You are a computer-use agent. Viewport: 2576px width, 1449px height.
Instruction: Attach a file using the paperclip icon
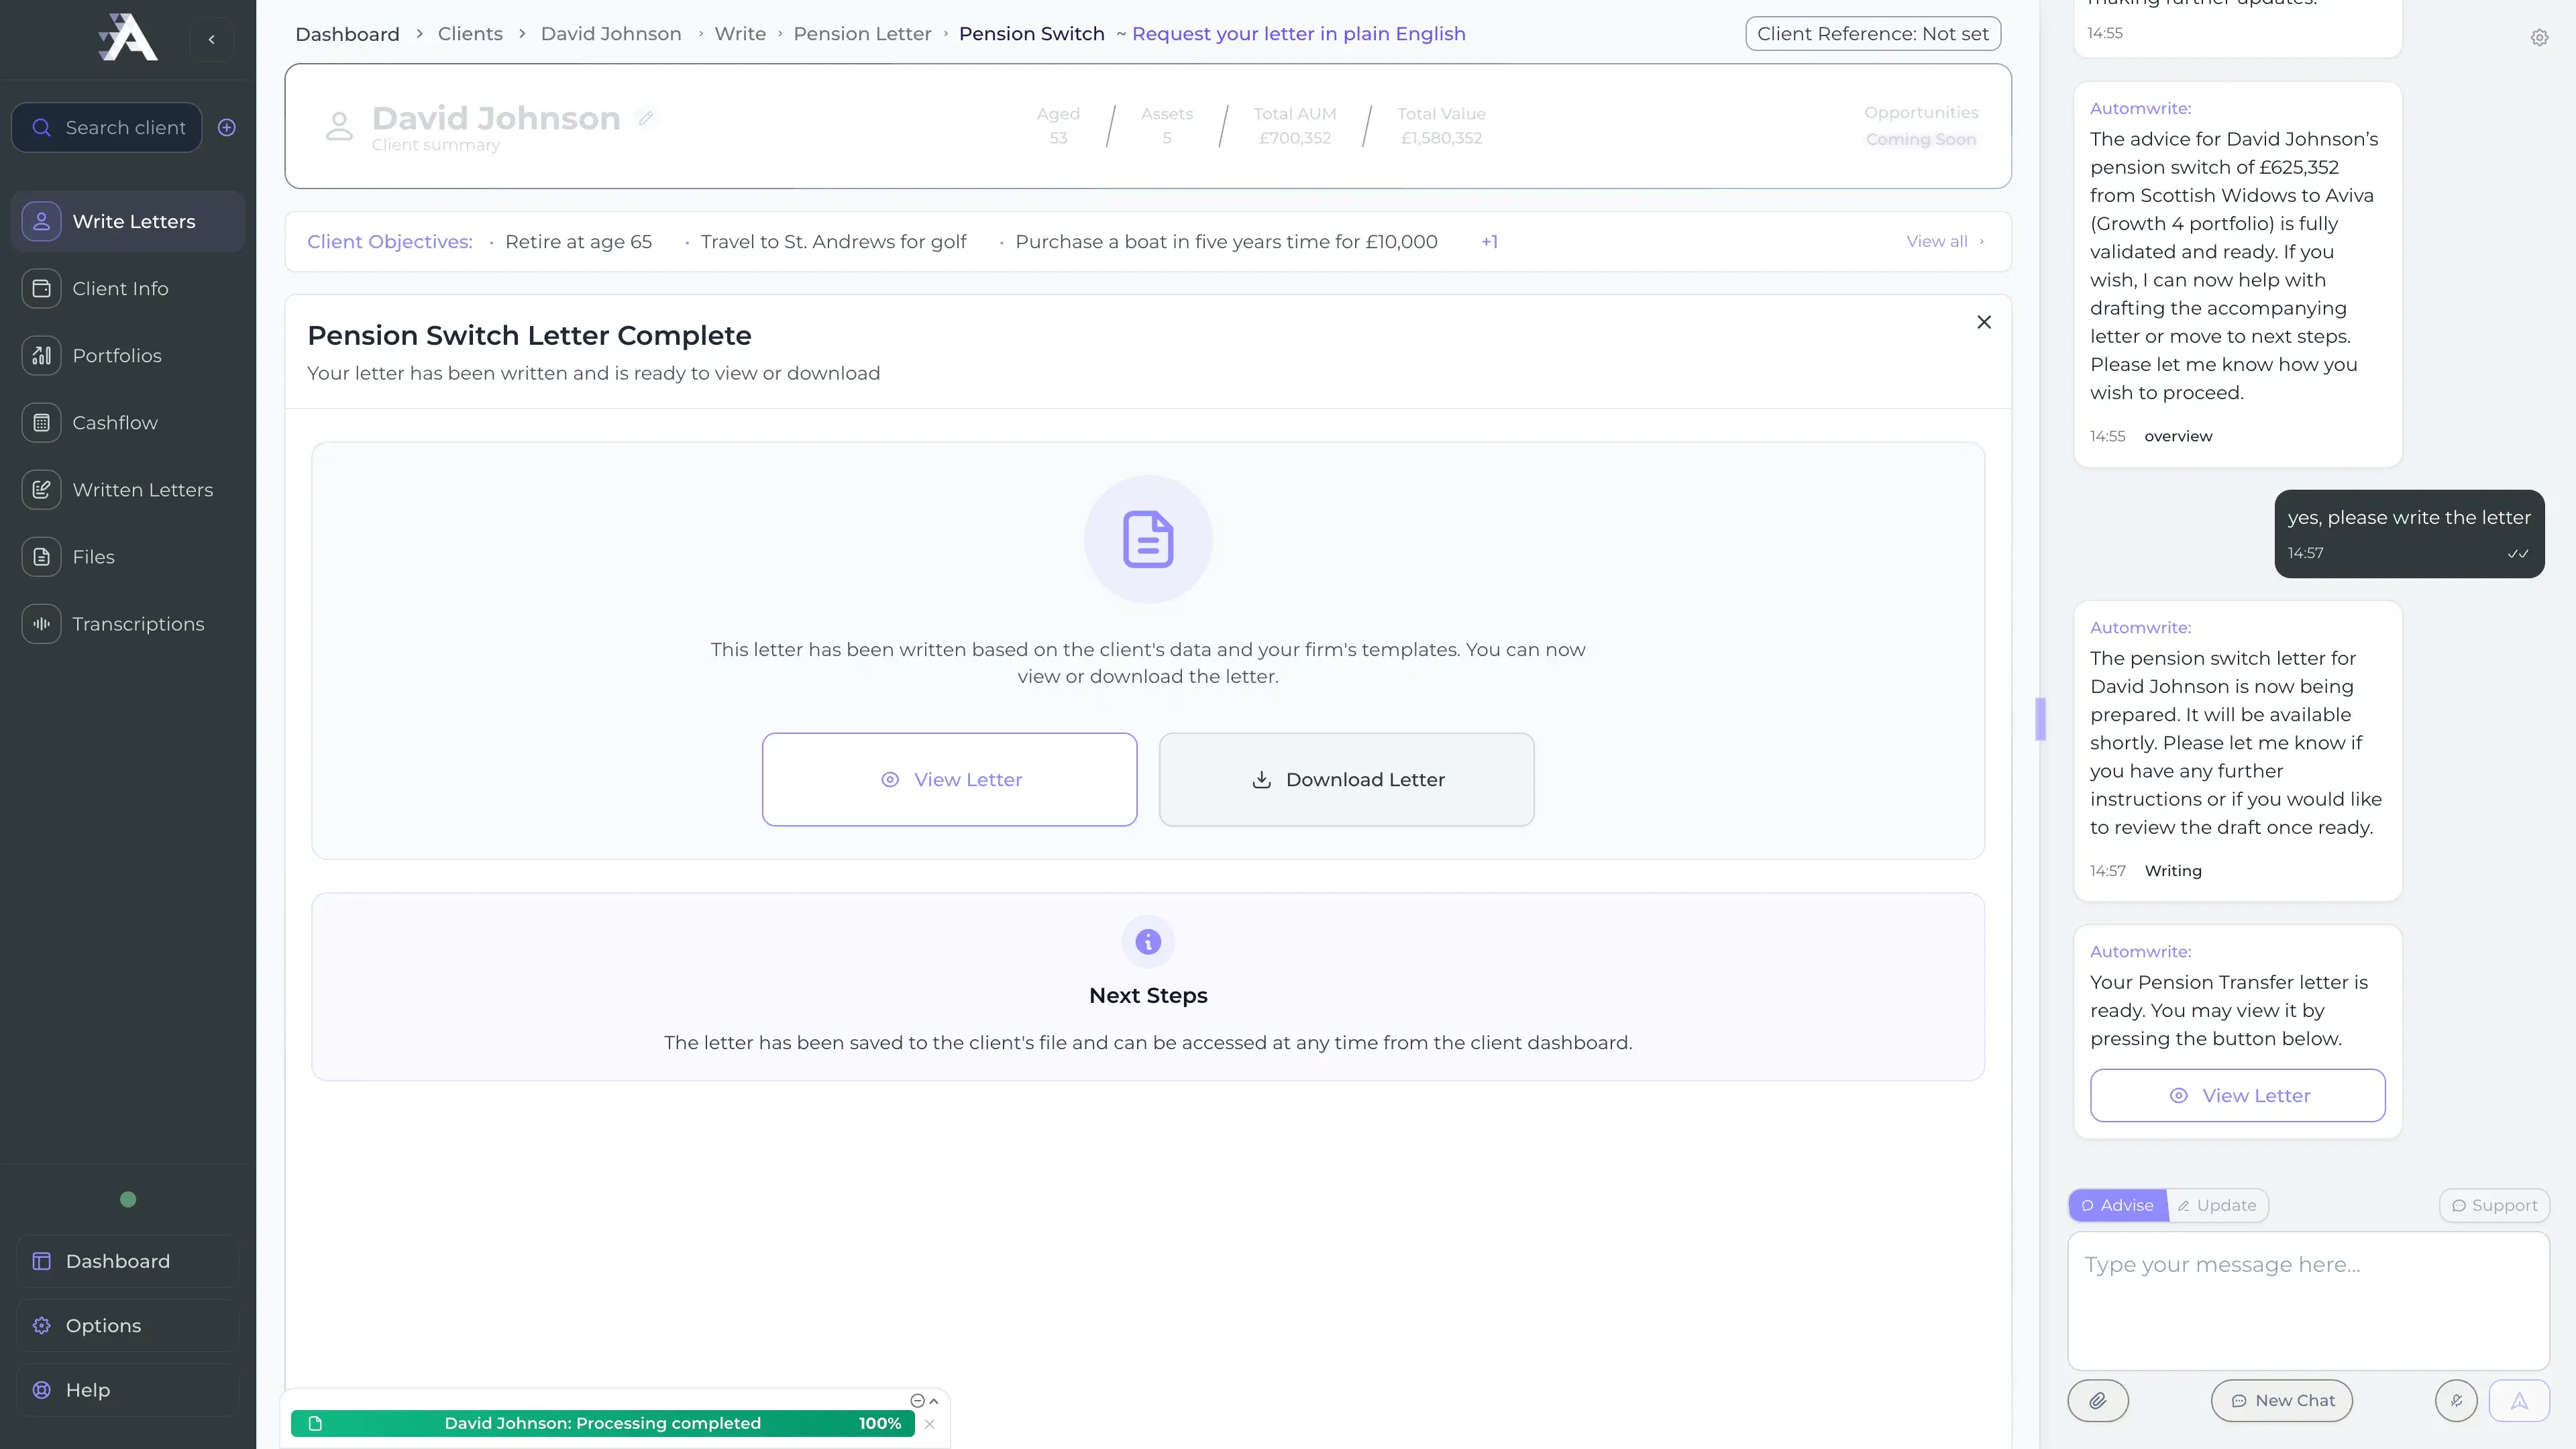(2098, 1400)
